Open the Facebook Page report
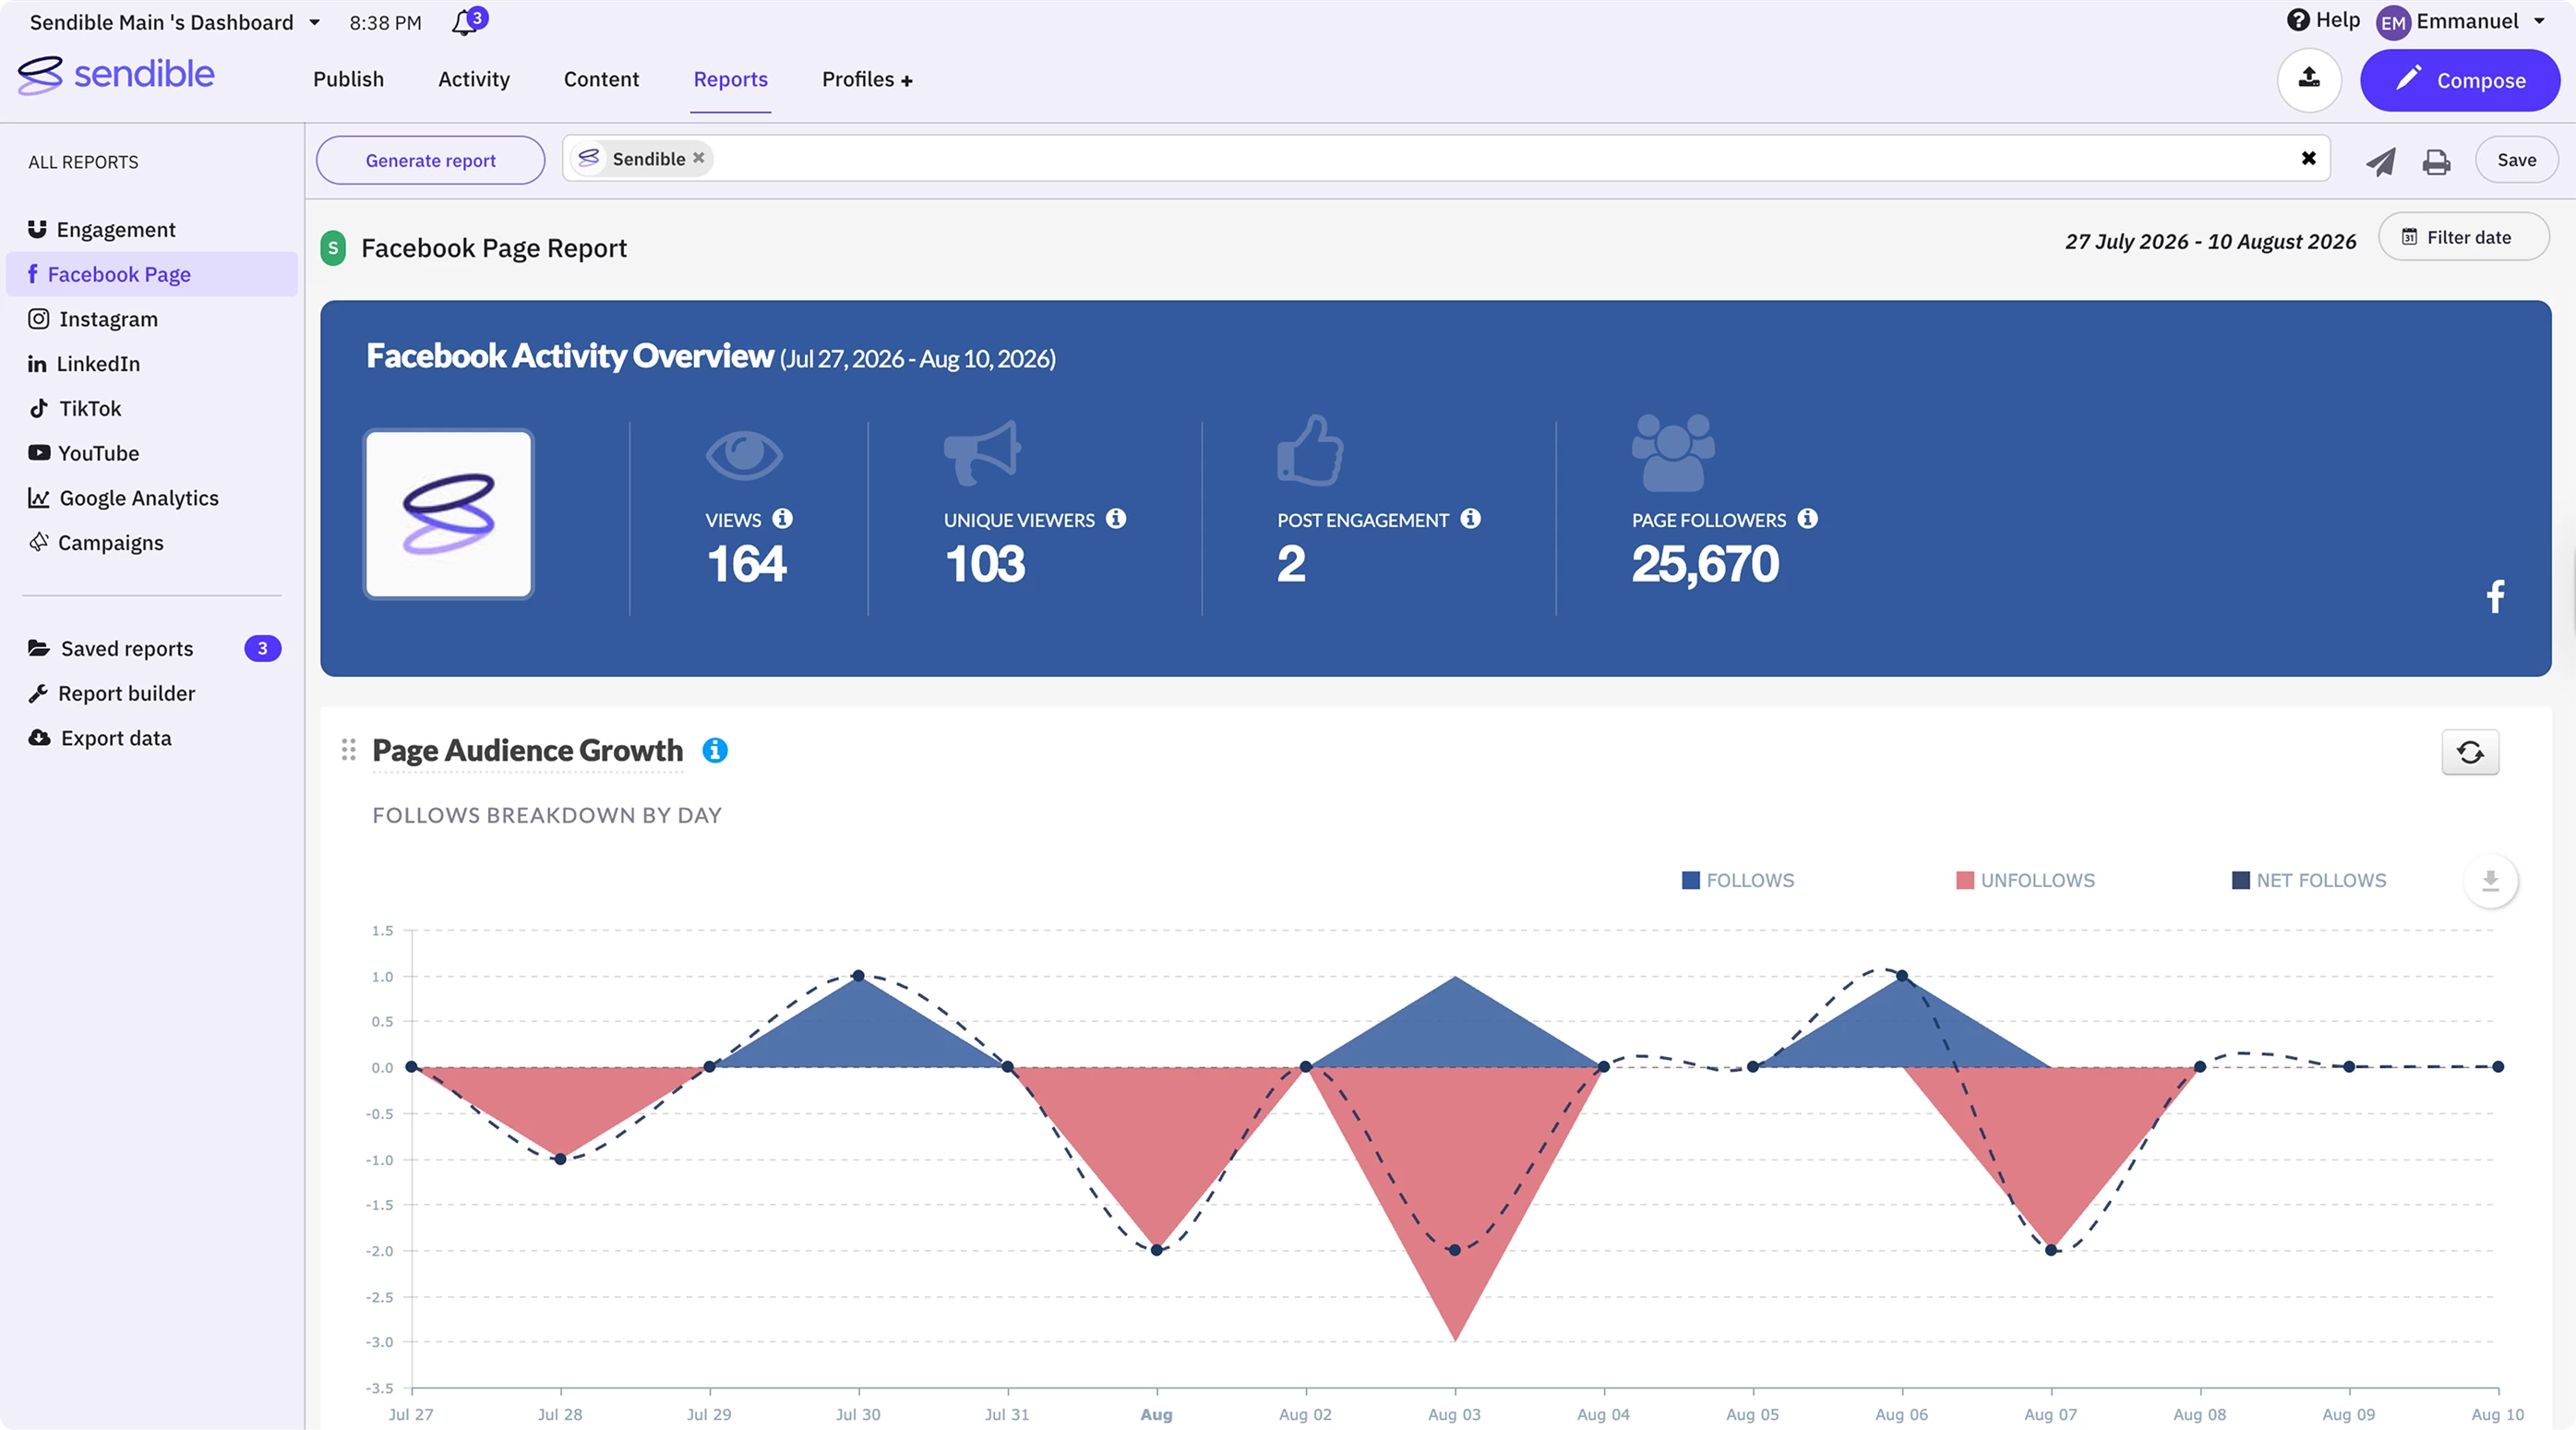 (152, 274)
